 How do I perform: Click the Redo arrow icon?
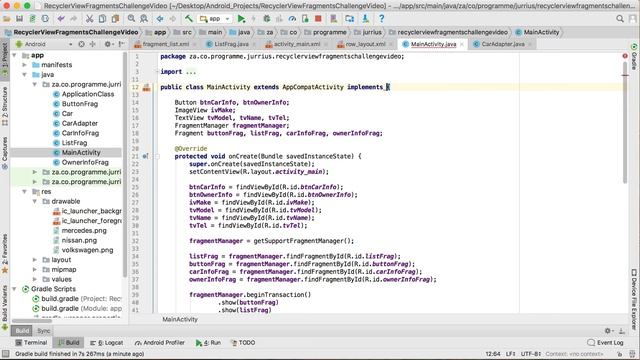click(74, 19)
